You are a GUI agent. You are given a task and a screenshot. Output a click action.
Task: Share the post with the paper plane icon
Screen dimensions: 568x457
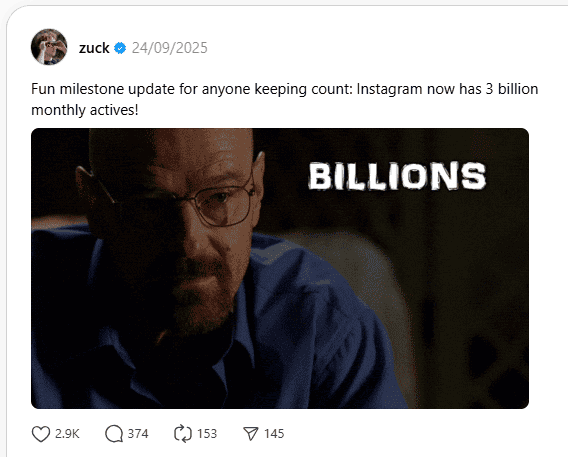[251, 434]
